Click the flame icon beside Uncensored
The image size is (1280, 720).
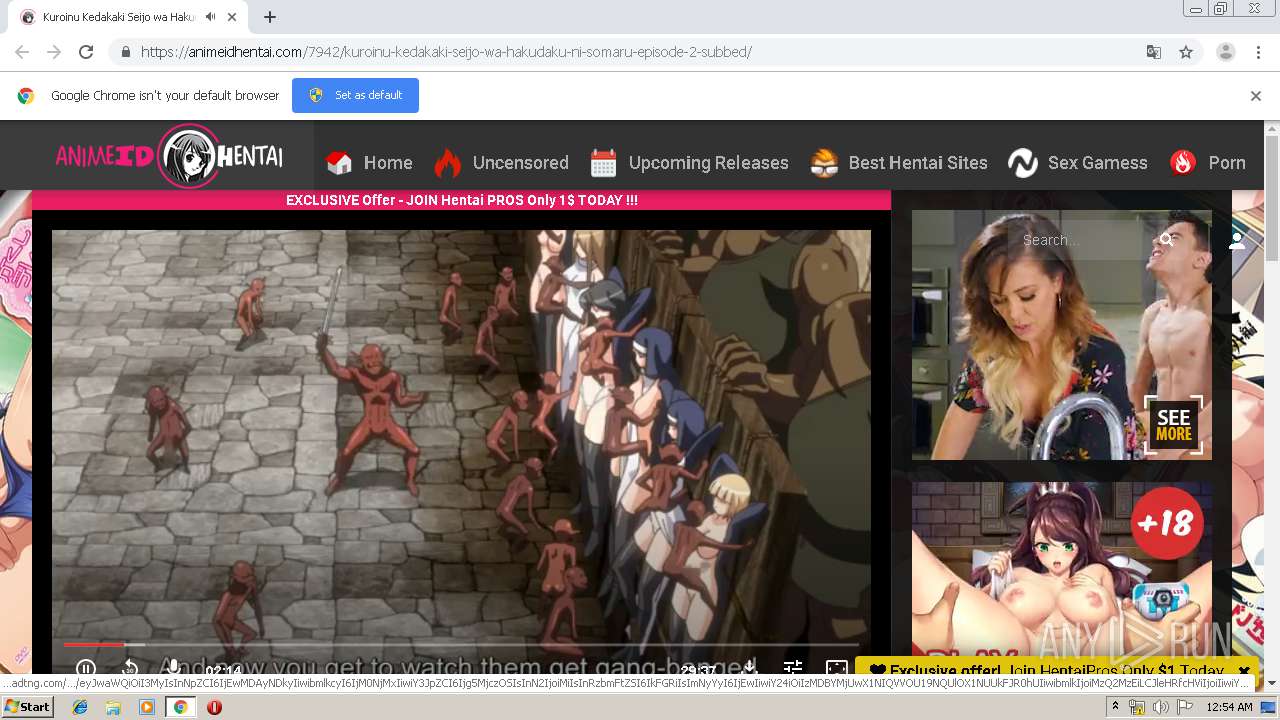pyautogui.click(x=447, y=162)
